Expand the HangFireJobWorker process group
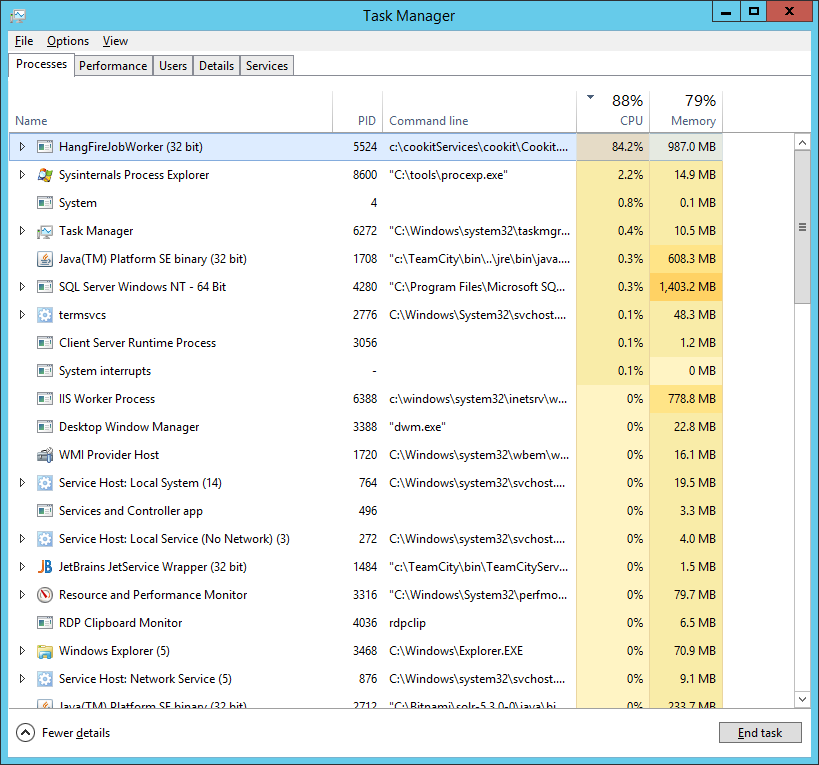The image size is (819, 765). pyautogui.click(x=22, y=147)
